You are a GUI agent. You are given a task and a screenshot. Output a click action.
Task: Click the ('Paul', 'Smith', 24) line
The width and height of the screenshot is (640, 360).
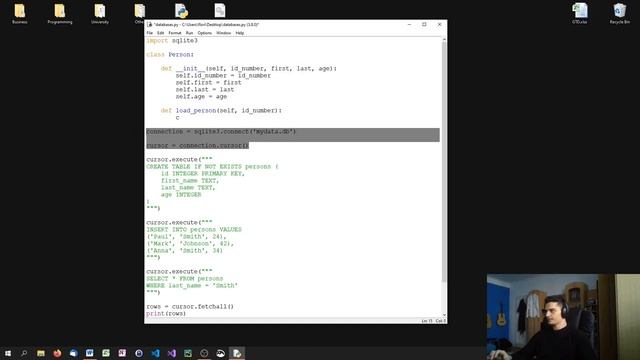pyautogui.click(x=186, y=236)
